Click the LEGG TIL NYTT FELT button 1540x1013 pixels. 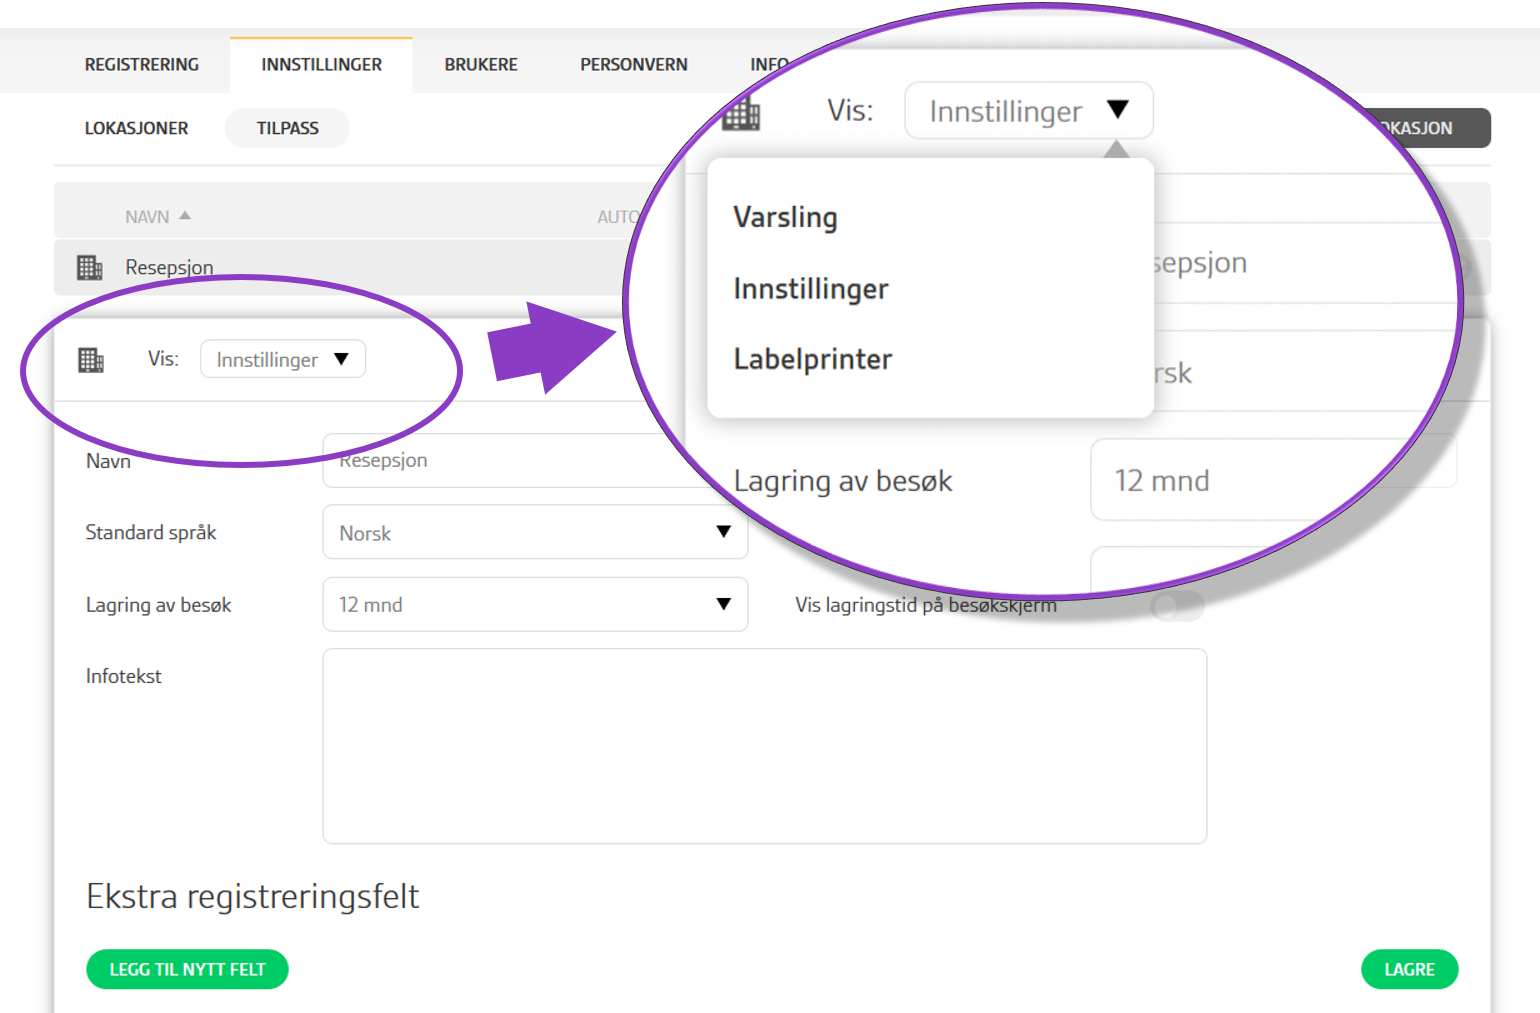point(187,969)
